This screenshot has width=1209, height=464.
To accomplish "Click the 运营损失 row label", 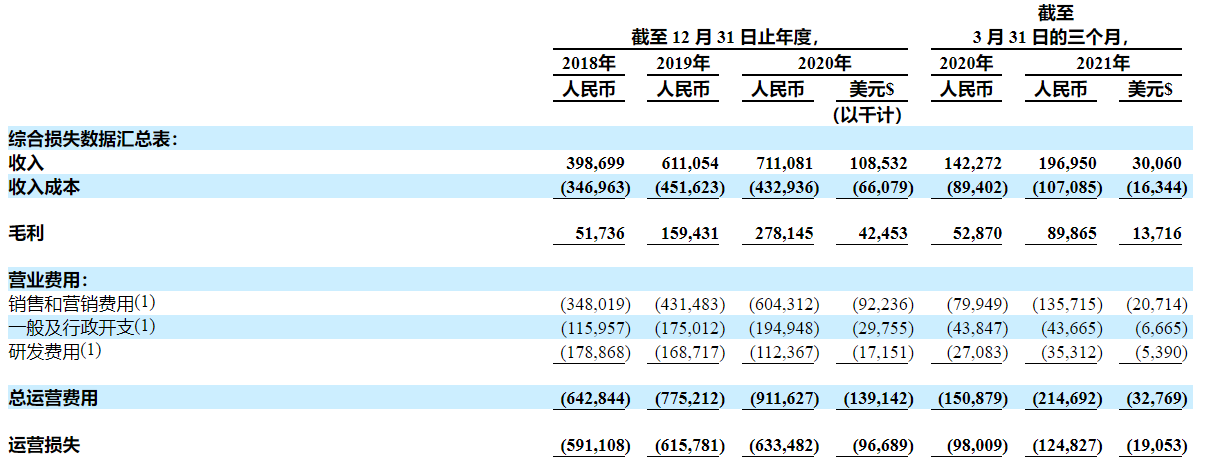I will [x=44, y=445].
